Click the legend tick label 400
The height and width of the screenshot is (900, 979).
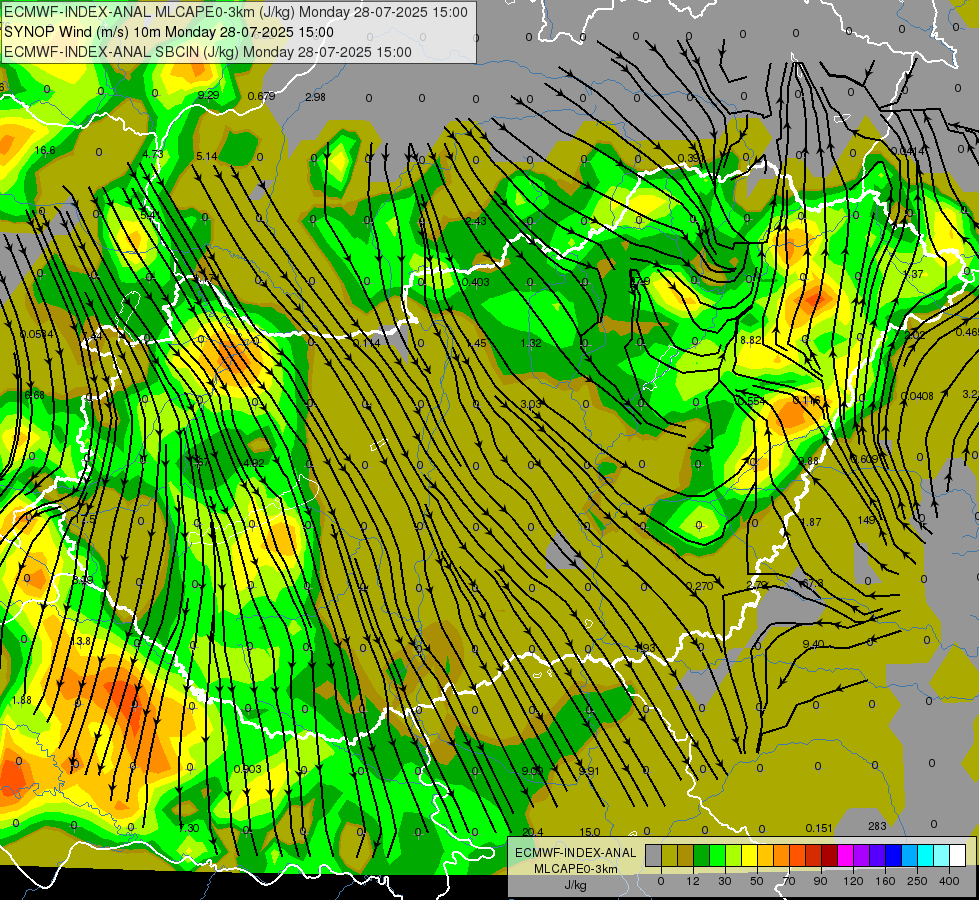[950, 881]
